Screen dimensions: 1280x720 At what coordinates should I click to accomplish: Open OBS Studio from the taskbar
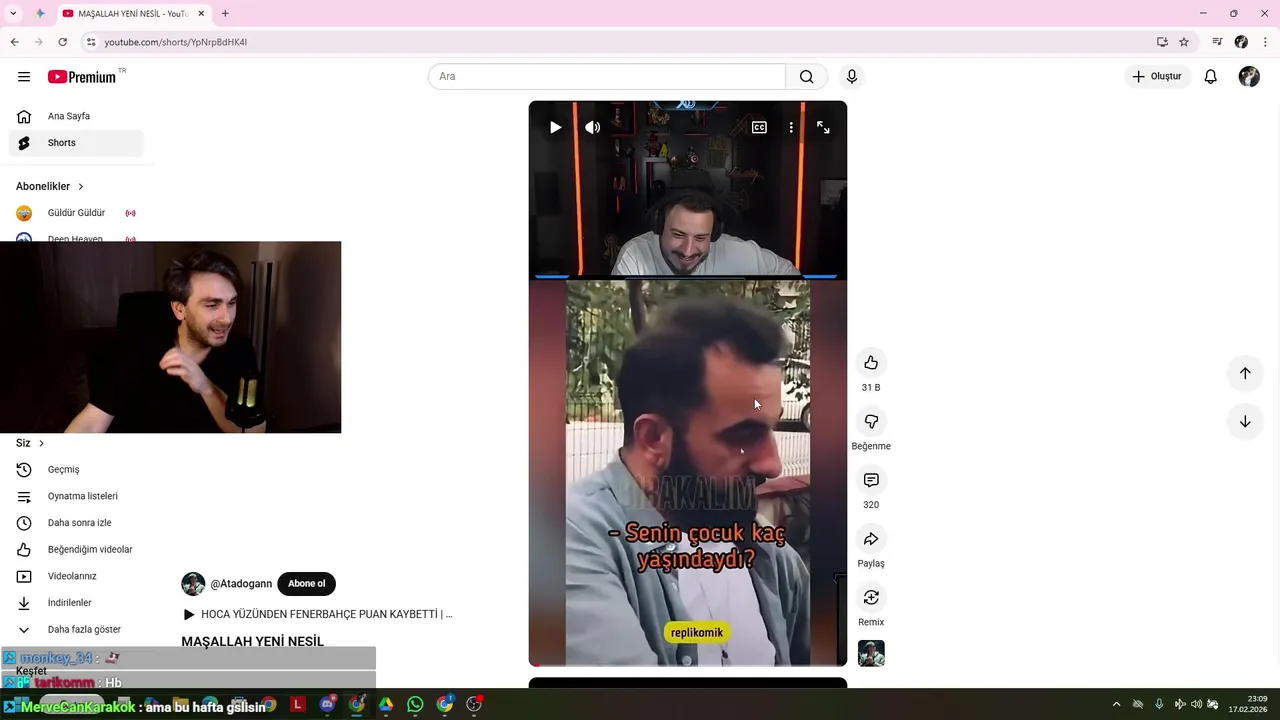(x=474, y=705)
